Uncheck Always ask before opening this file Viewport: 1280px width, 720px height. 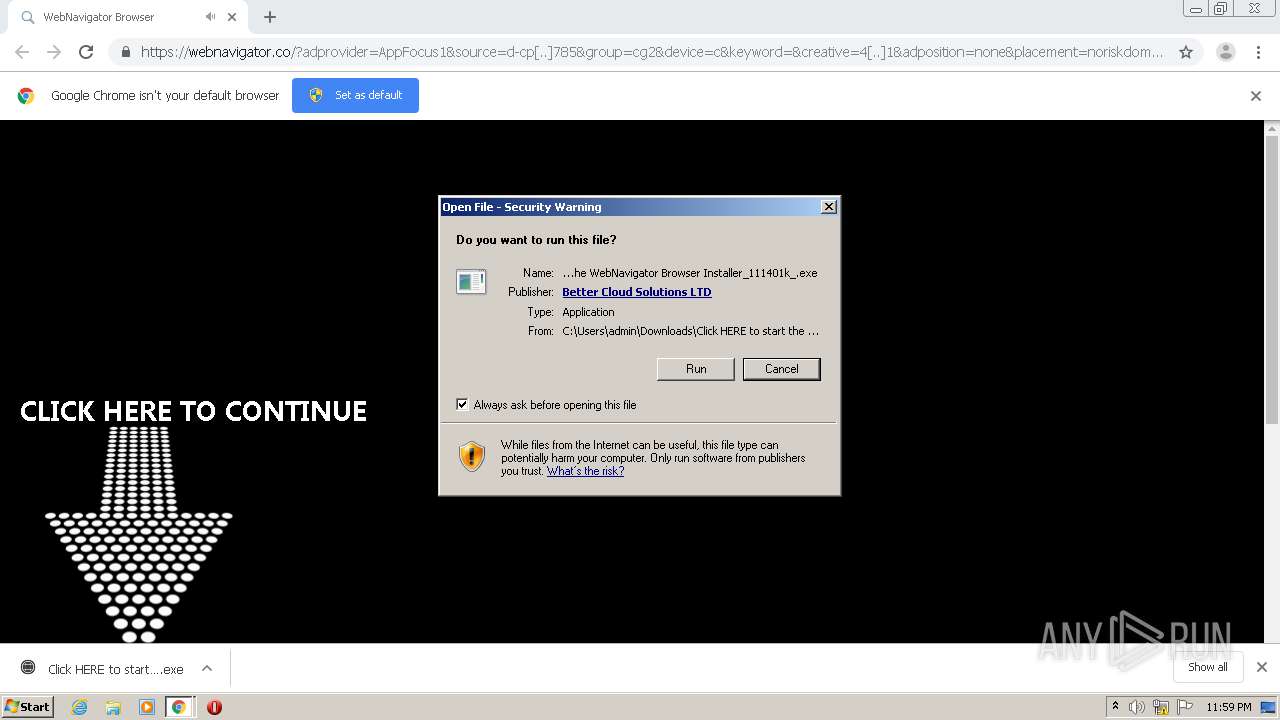click(x=462, y=405)
